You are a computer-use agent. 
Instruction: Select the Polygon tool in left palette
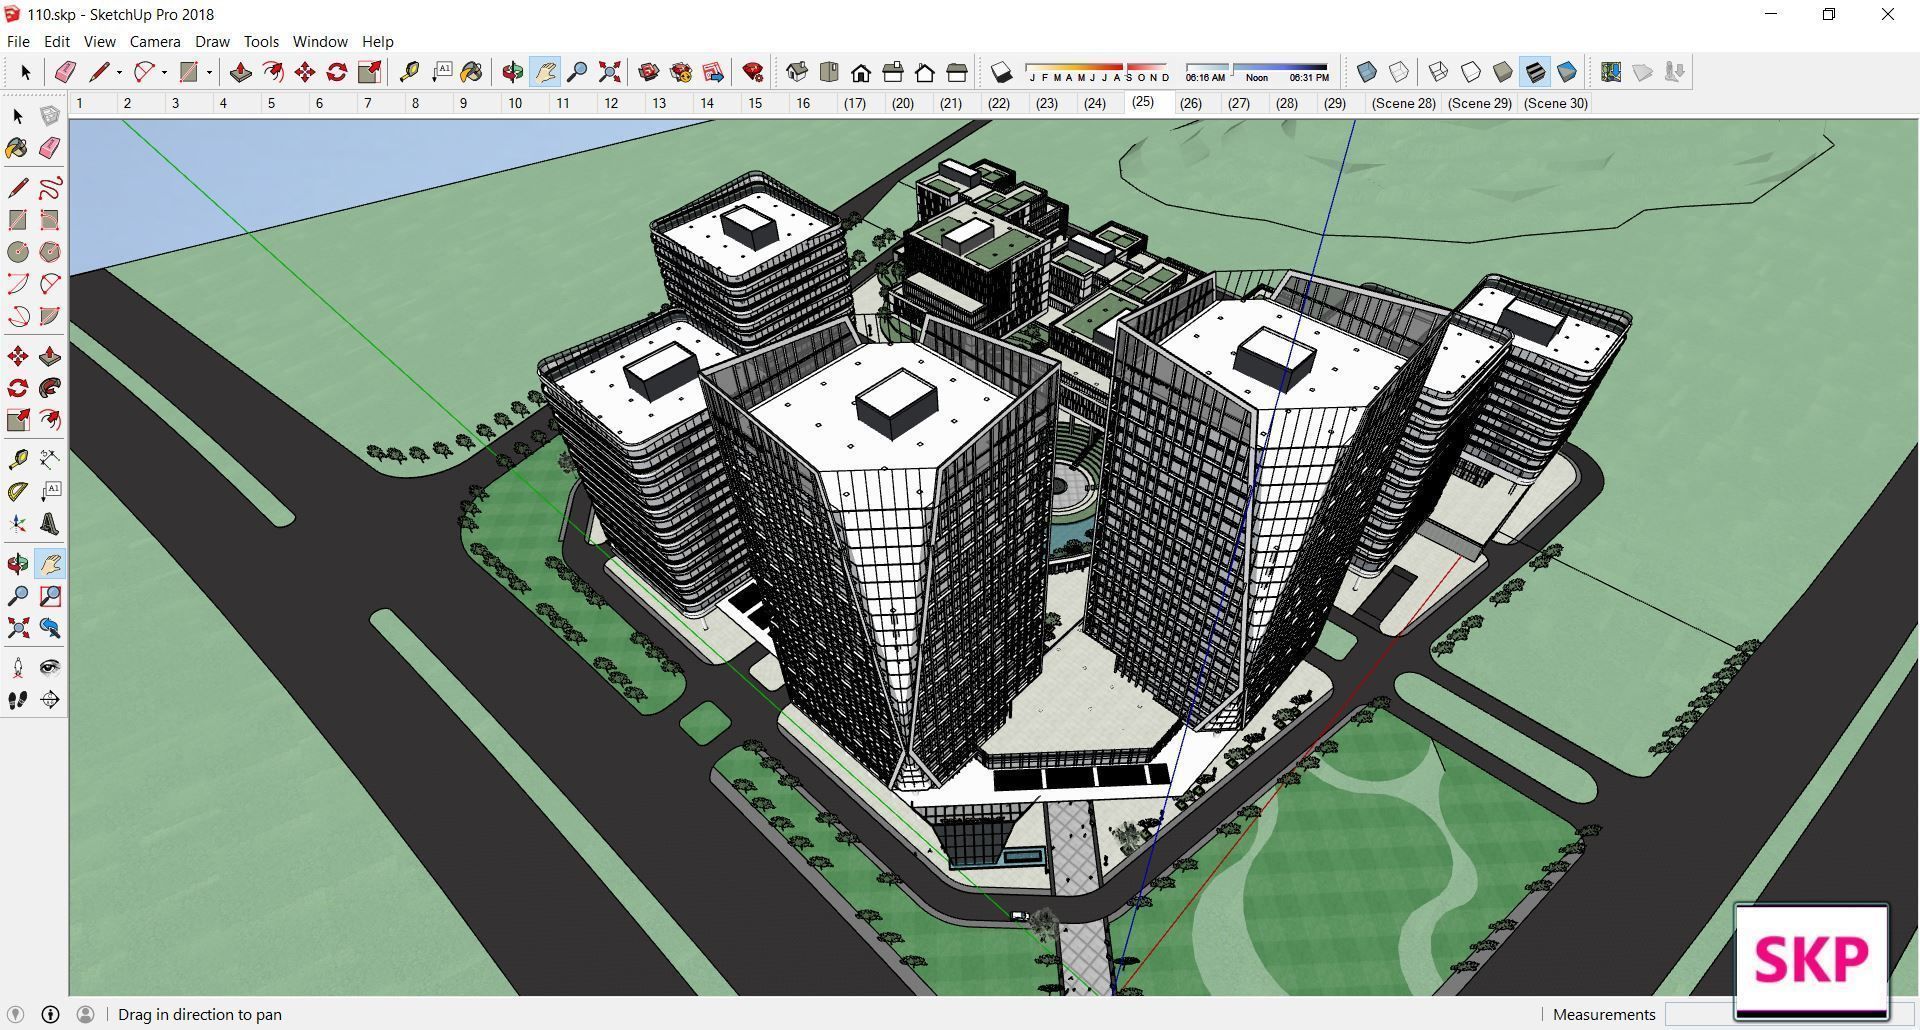[50, 252]
